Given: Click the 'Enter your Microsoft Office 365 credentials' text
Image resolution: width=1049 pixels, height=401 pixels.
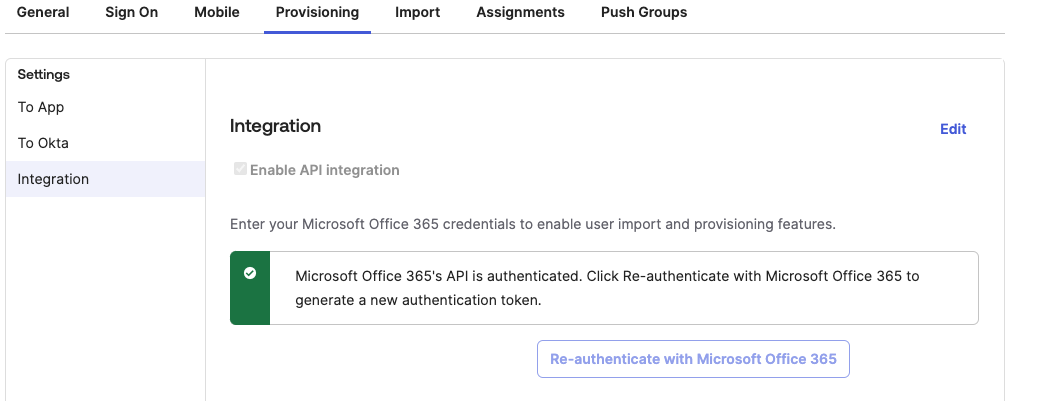Looking at the screenshot, I should (x=533, y=224).
